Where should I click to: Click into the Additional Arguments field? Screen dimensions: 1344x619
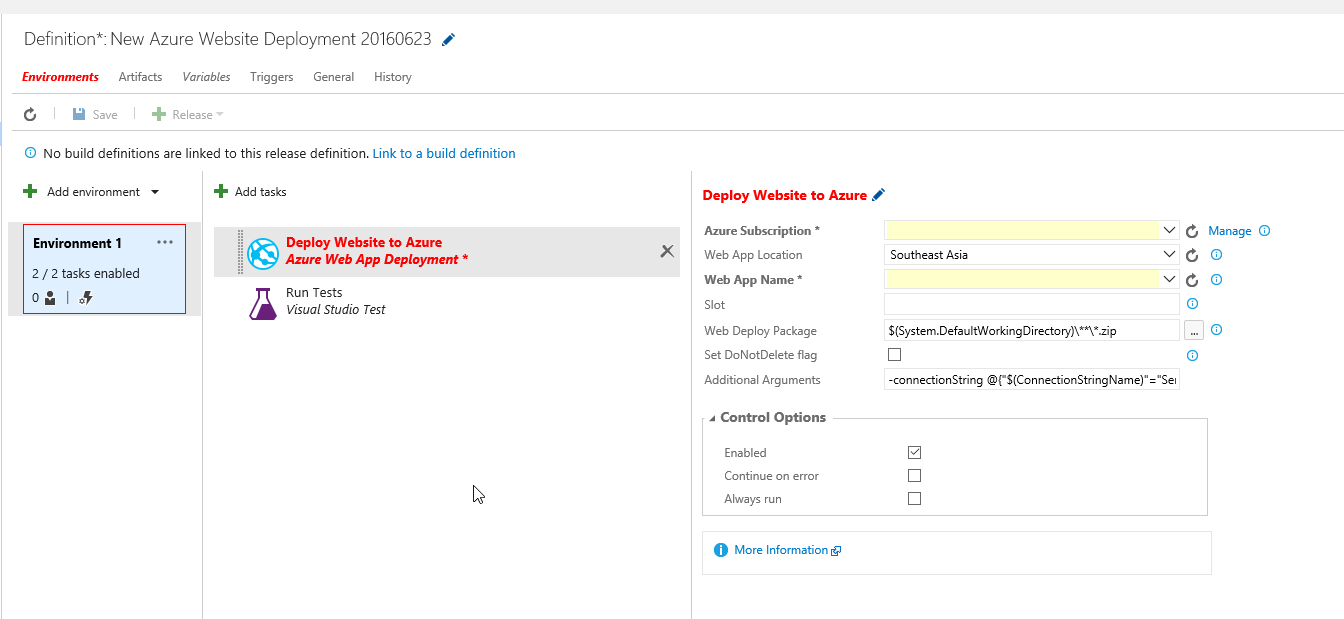point(1031,380)
